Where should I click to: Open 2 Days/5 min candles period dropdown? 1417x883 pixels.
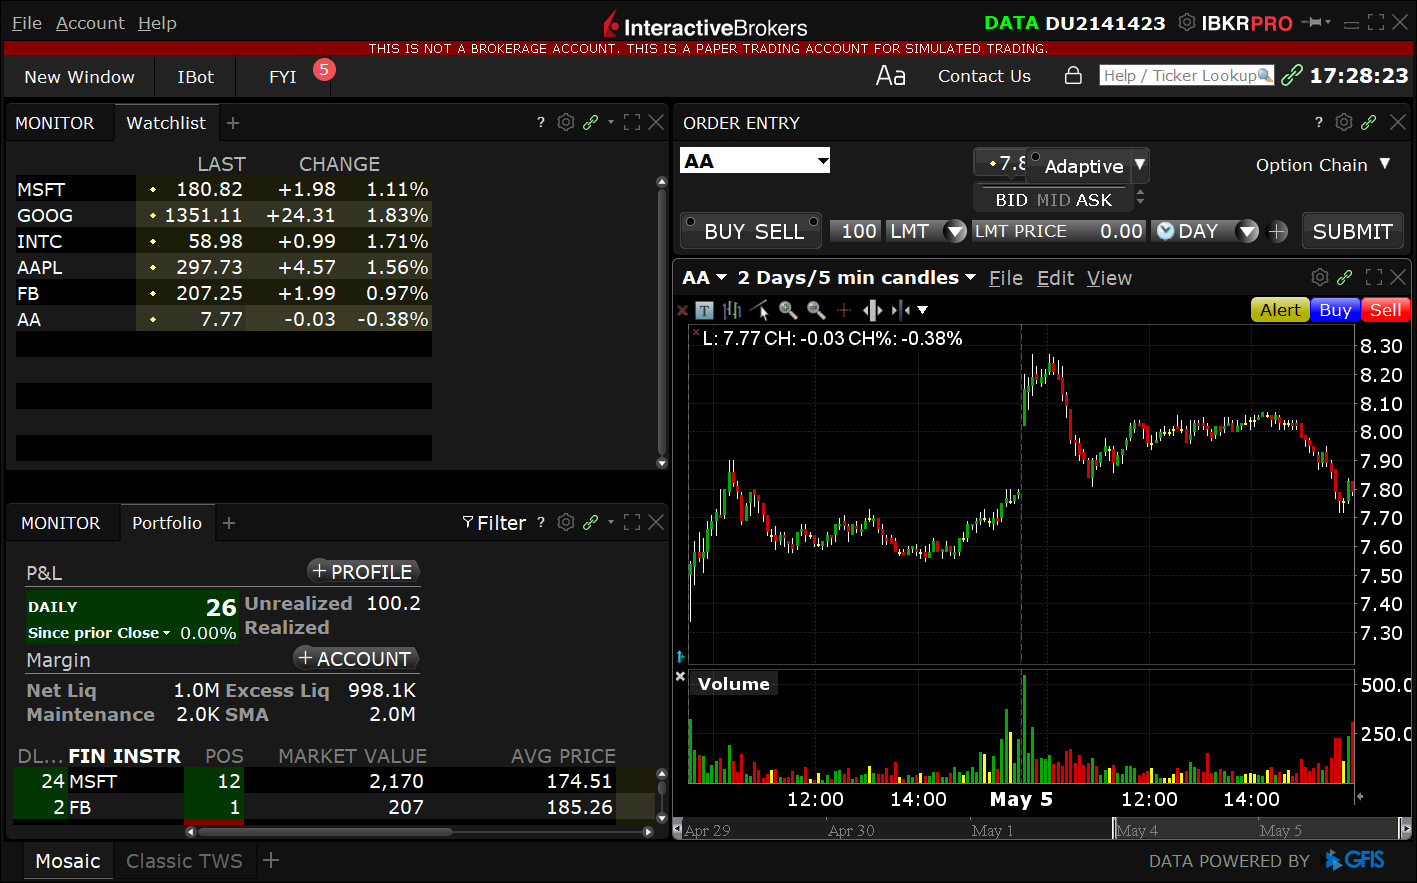pyautogui.click(x=970, y=277)
